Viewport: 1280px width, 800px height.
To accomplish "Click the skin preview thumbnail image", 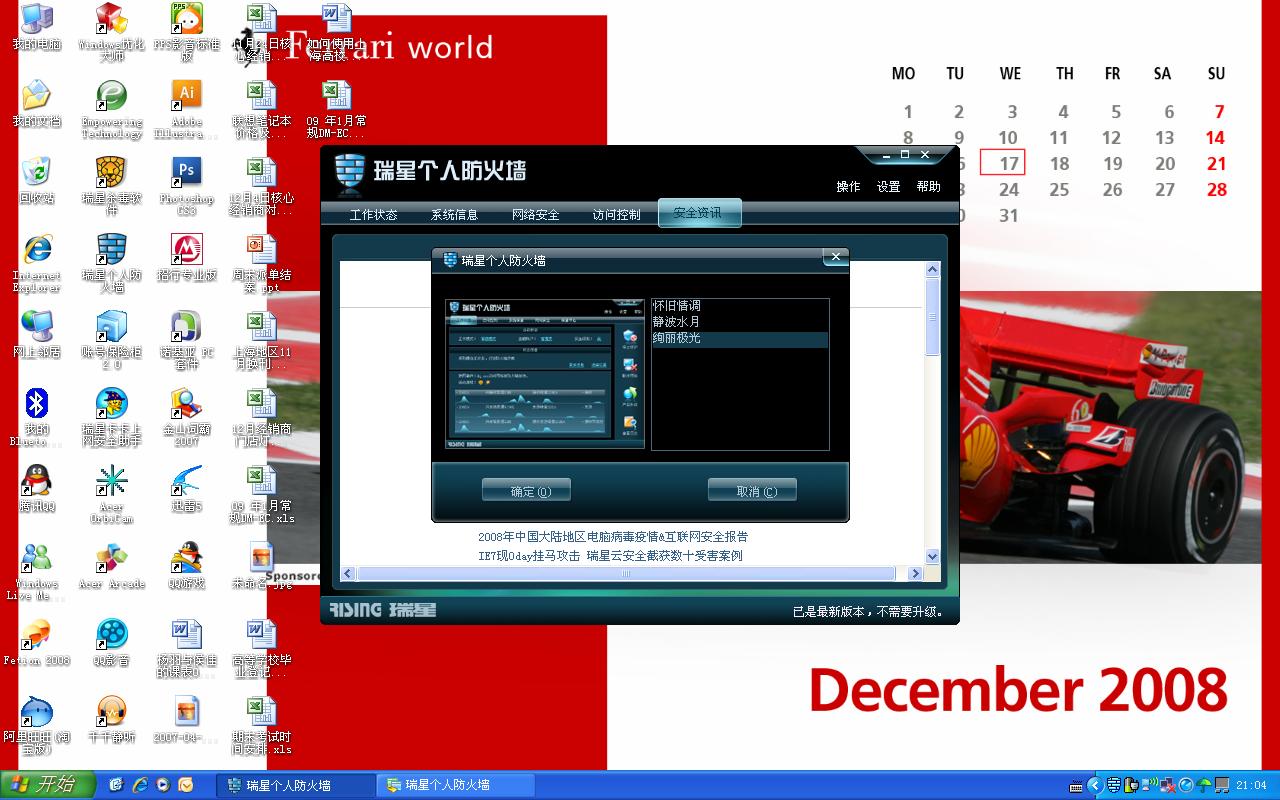I will click(x=545, y=374).
